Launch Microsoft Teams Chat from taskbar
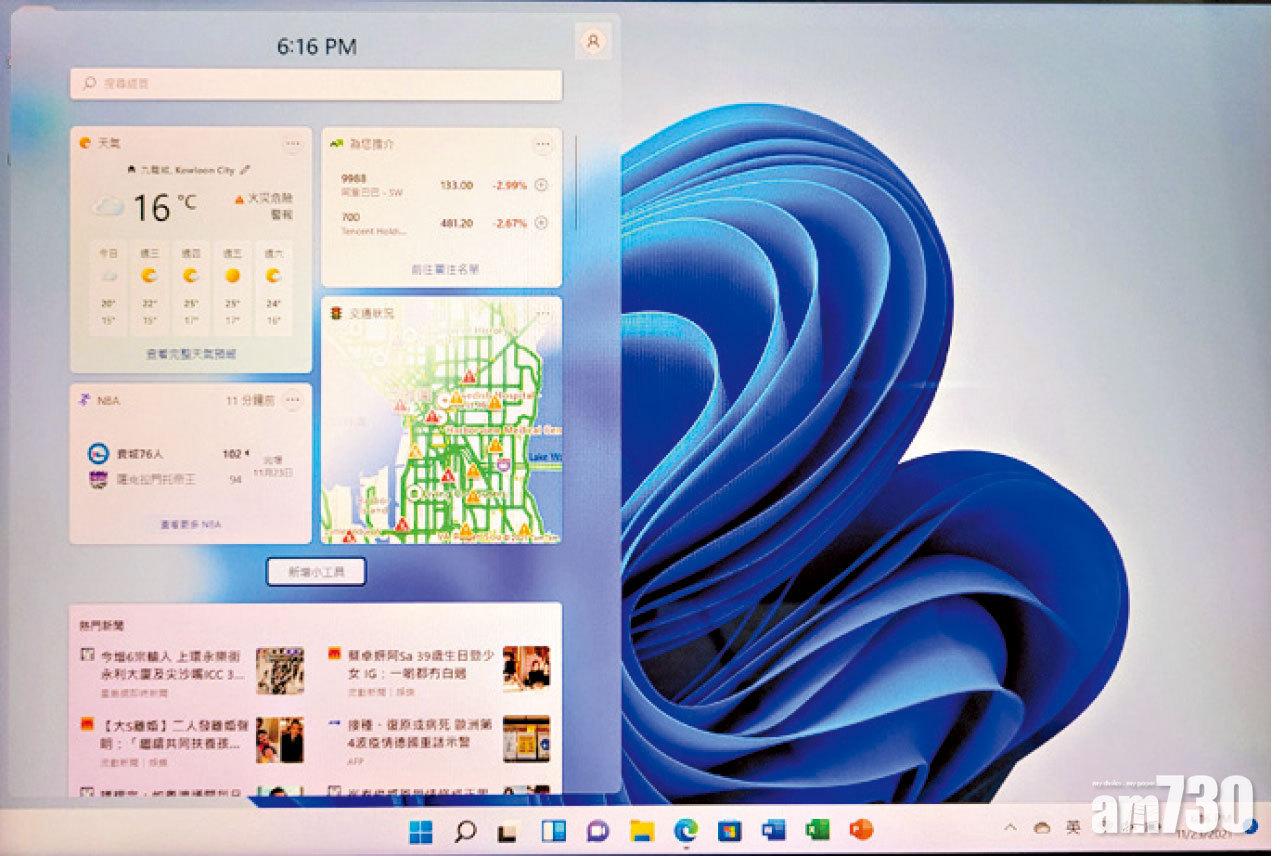Screen dimensions: 1280x856 (x=598, y=830)
